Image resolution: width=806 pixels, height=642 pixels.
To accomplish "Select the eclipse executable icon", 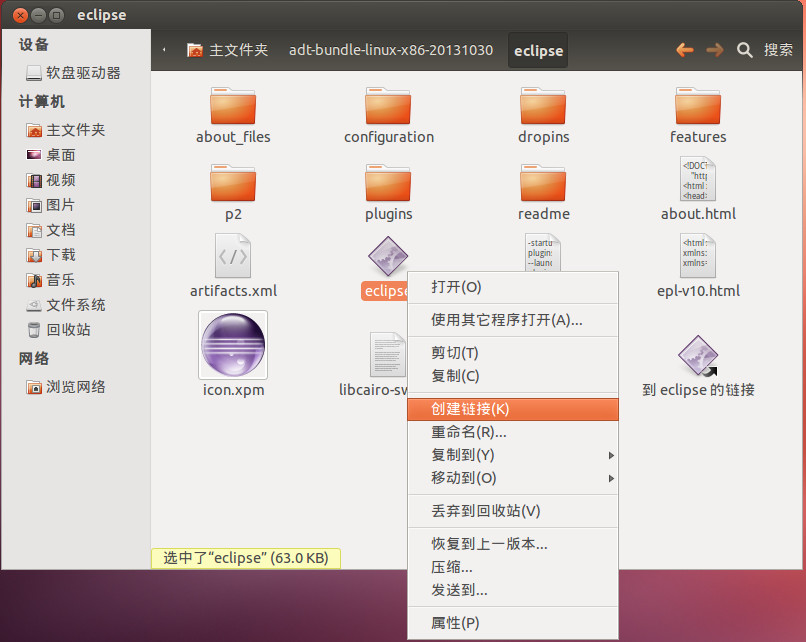I will 388,256.
